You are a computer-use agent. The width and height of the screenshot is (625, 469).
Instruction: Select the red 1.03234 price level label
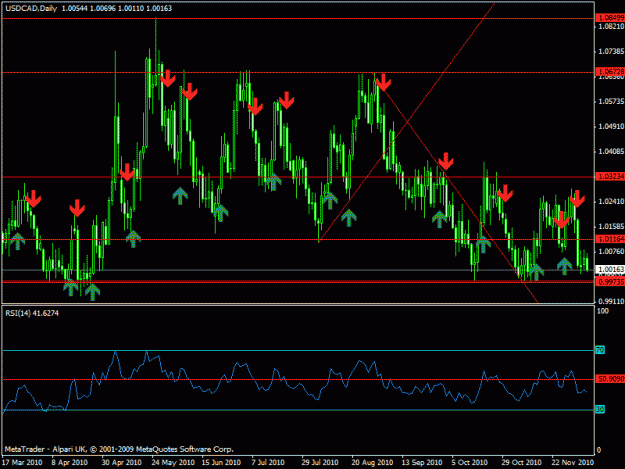(x=610, y=177)
